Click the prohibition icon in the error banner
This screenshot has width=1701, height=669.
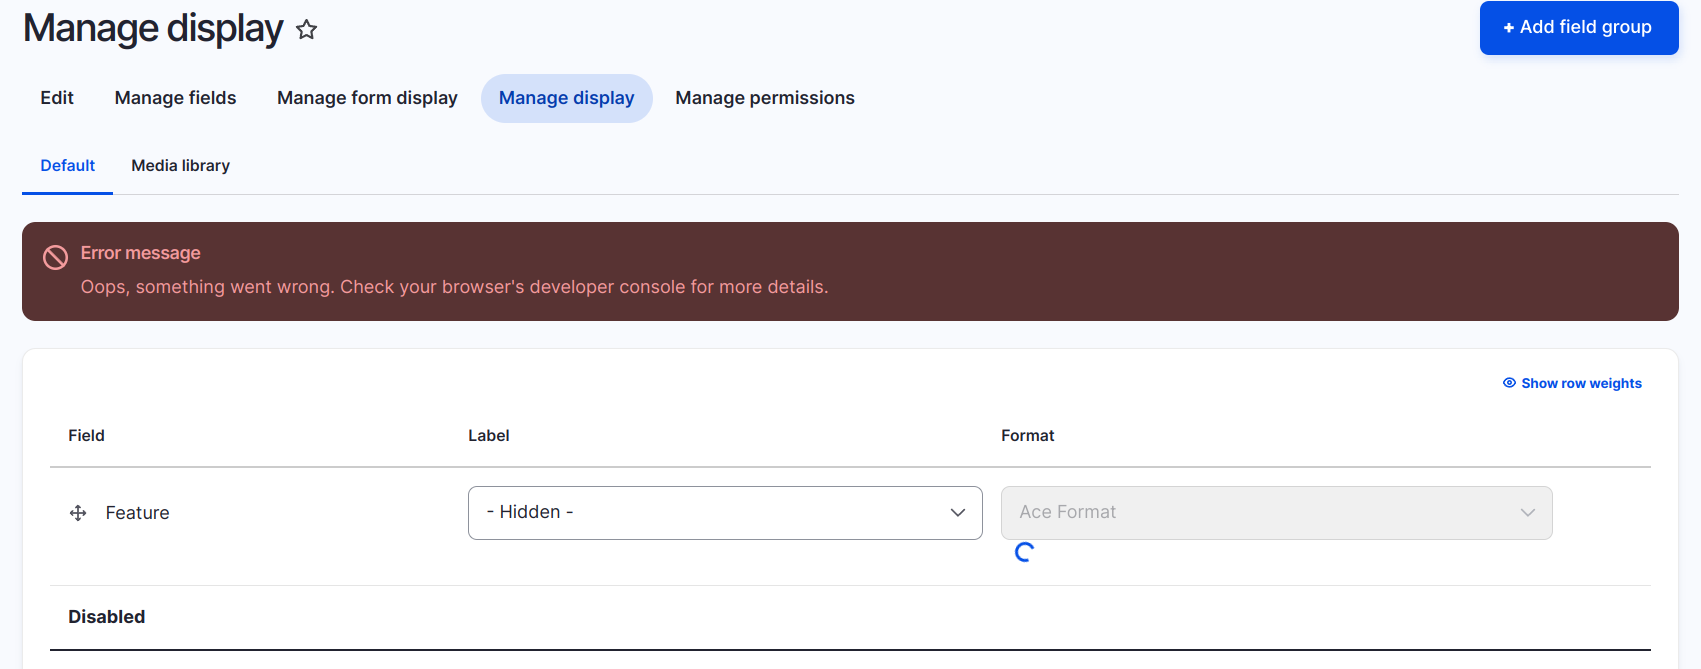(55, 257)
